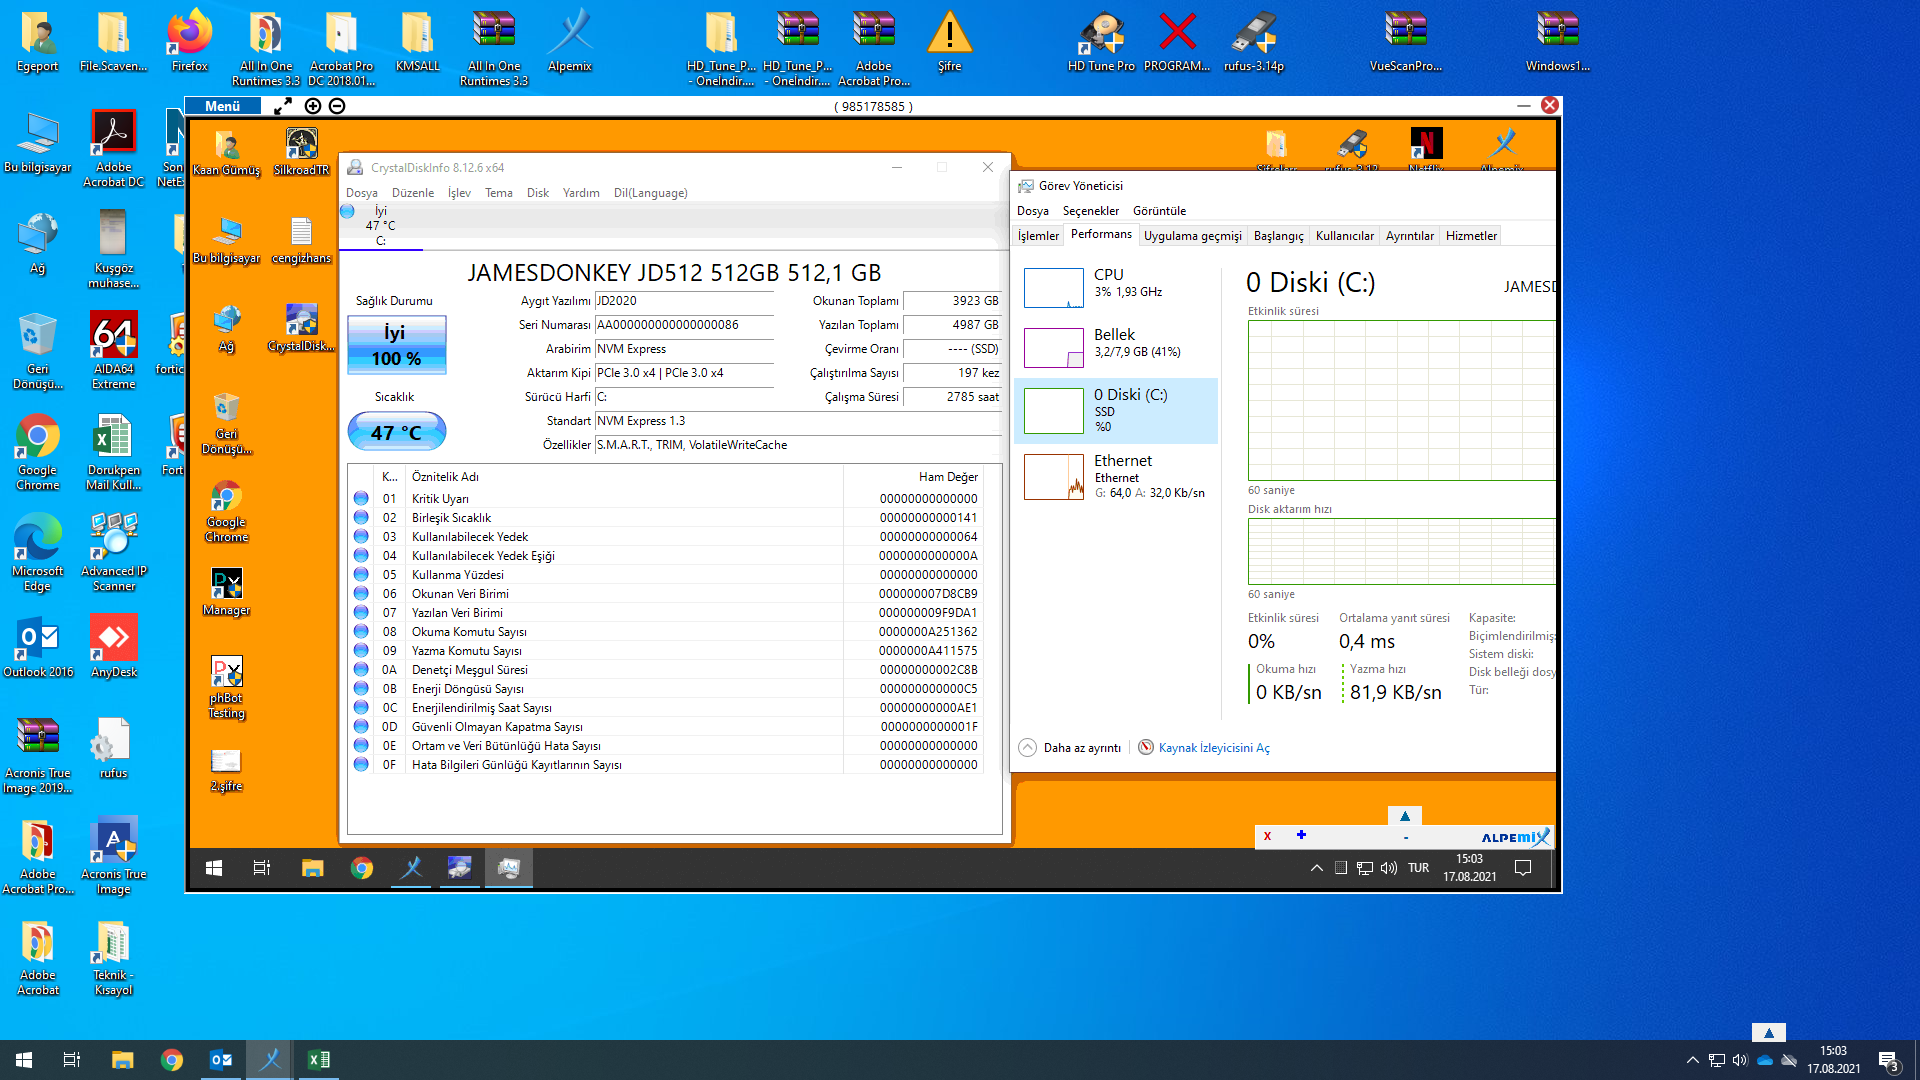The width and height of the screenshot is (1920, 1080).
Task: Open cengizhans file on remote desktop
Action: click(x=301, y=240)
